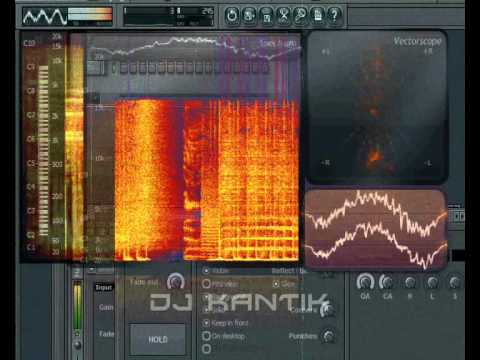Adjust the Fade out knob

coord(175,281)
